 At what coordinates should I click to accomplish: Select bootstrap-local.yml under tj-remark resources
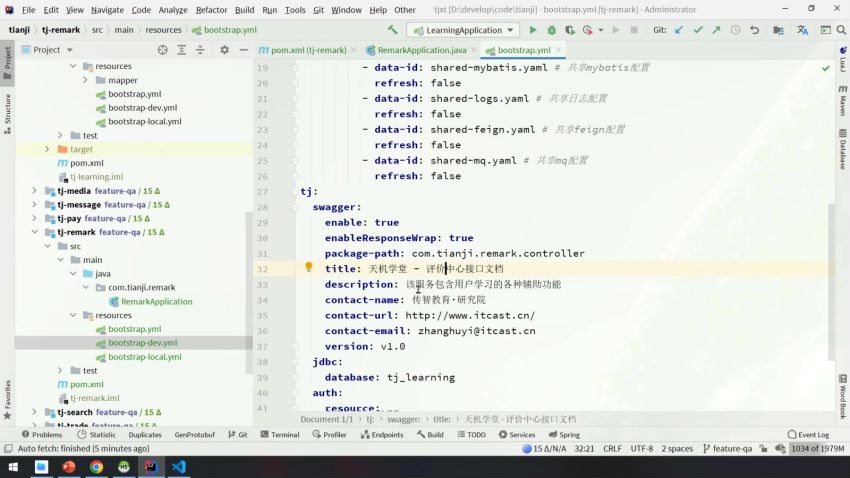point(145,357)
